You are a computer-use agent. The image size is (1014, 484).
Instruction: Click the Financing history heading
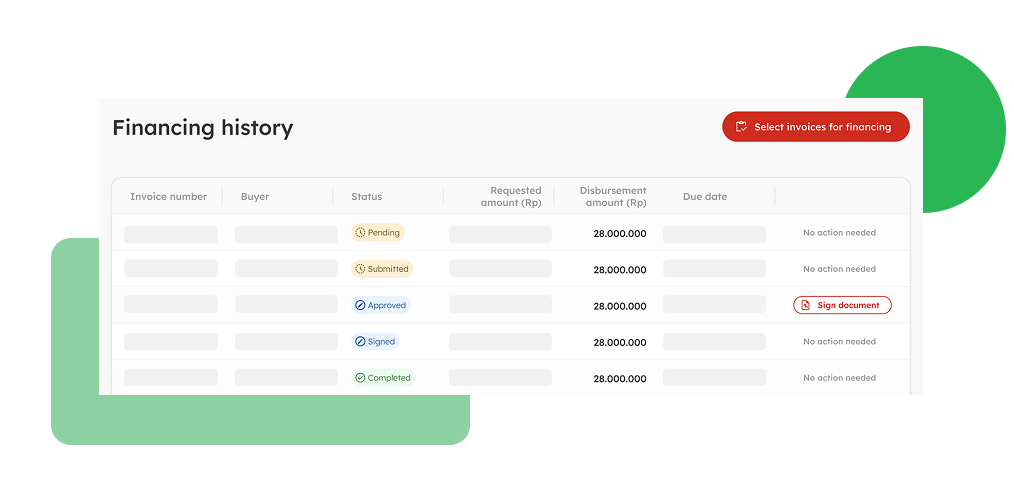pyautogui.click(x=202, y=128)
